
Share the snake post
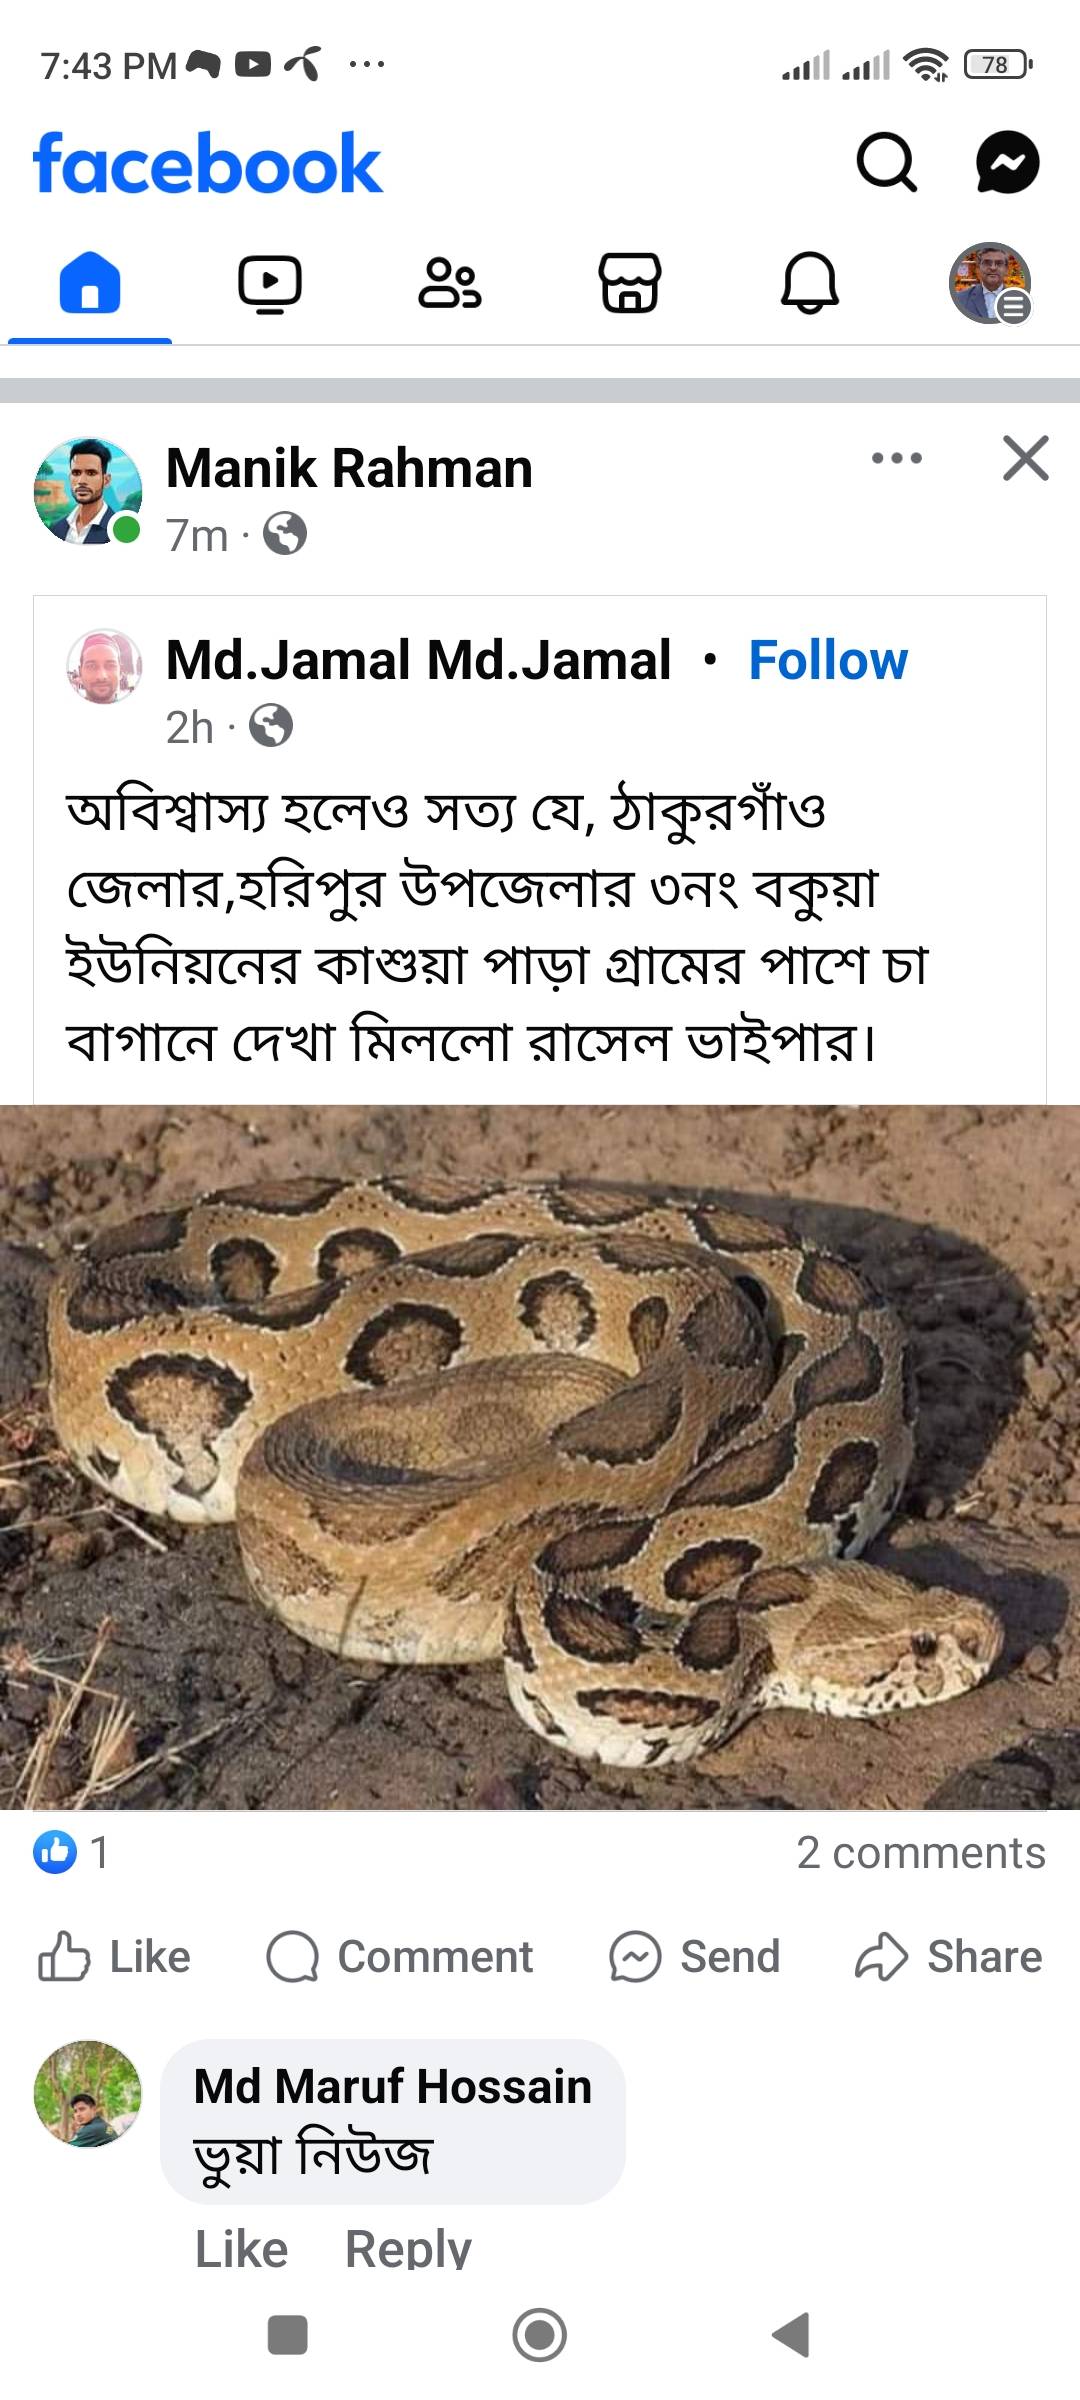pyautogui.click(x=949, y=1957)
